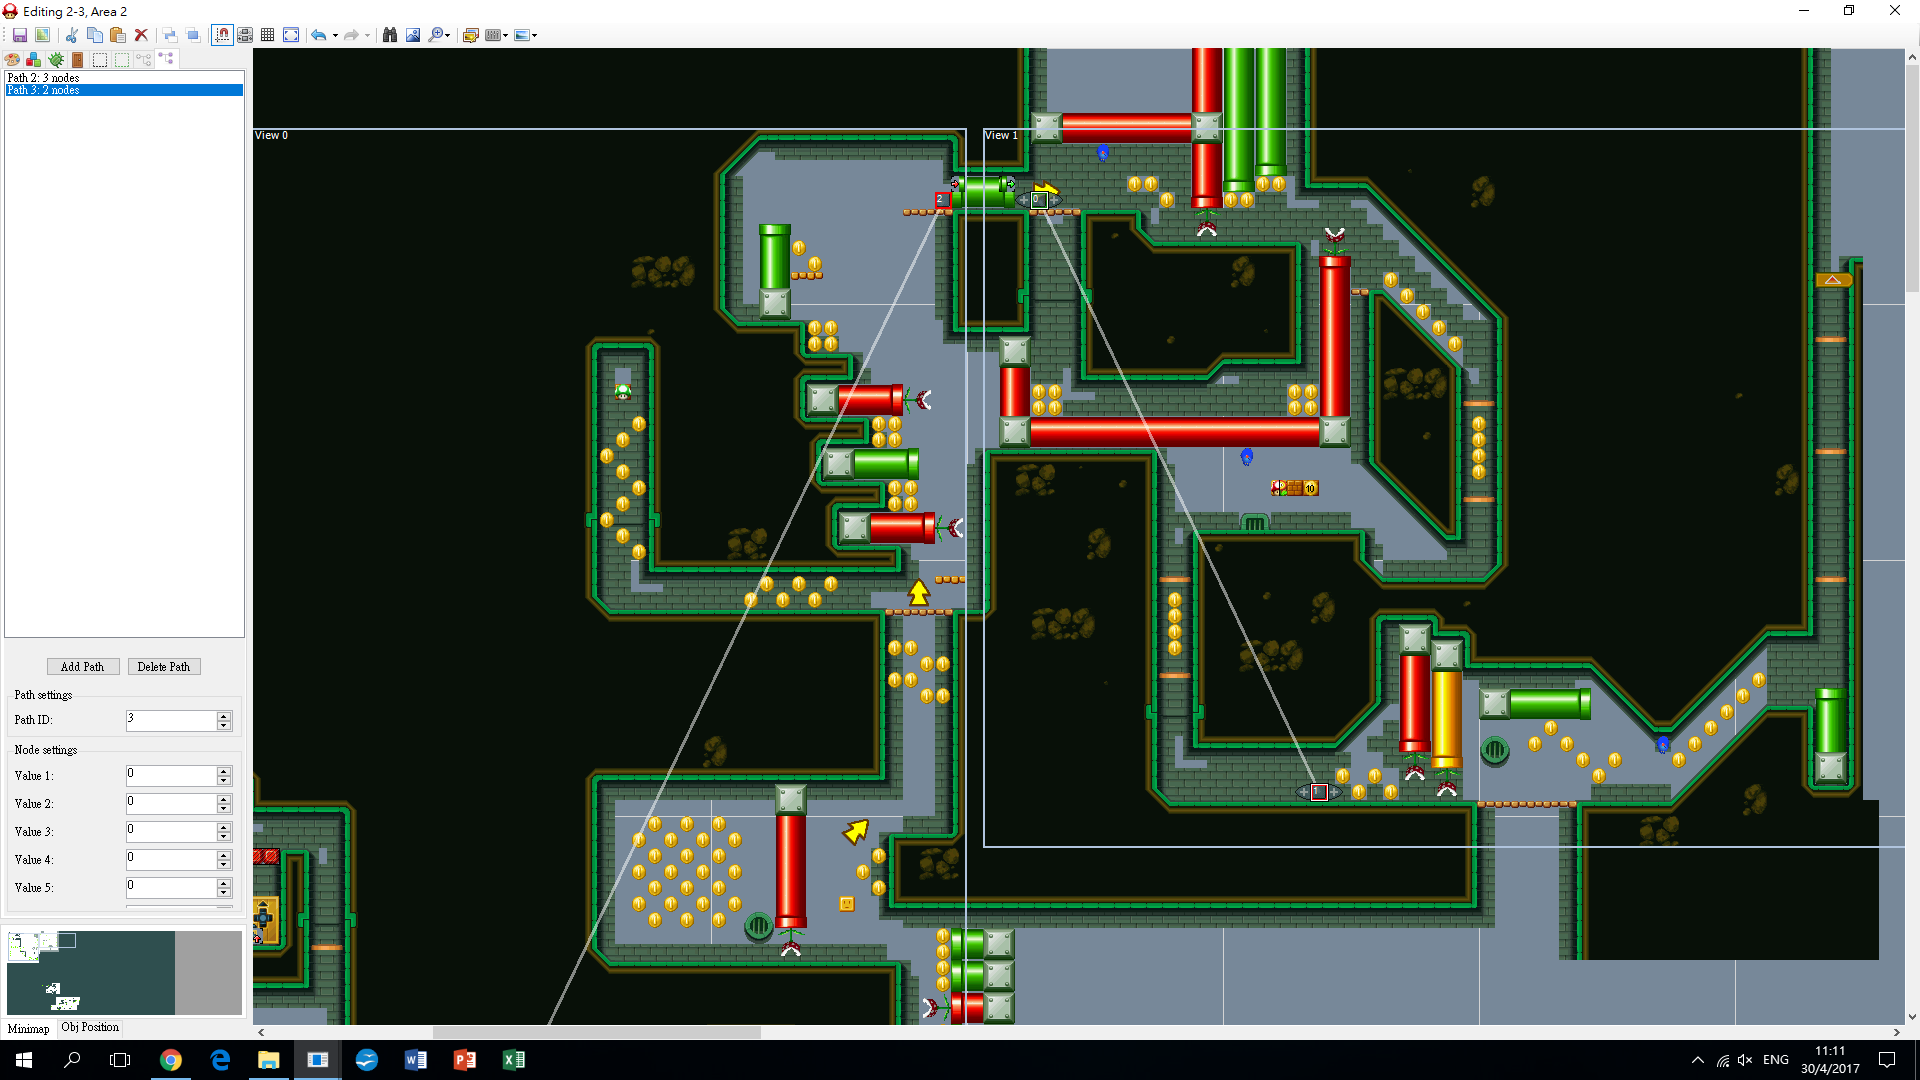Open Google Chrome from the taskbar
The image size is (1920, 1080).
[171, 1060]
